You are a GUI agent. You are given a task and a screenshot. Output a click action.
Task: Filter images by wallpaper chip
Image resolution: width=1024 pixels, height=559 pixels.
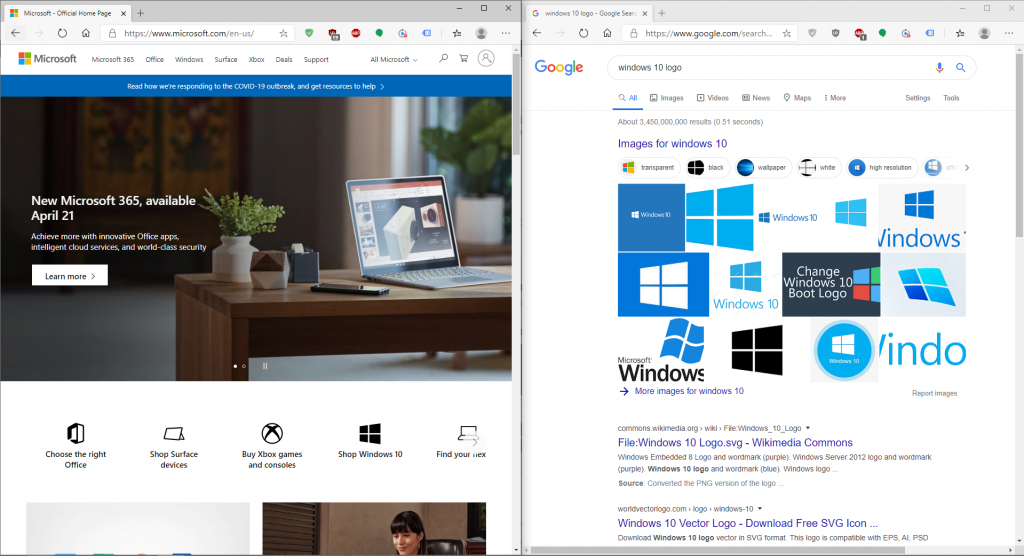(x=763, y=168)
